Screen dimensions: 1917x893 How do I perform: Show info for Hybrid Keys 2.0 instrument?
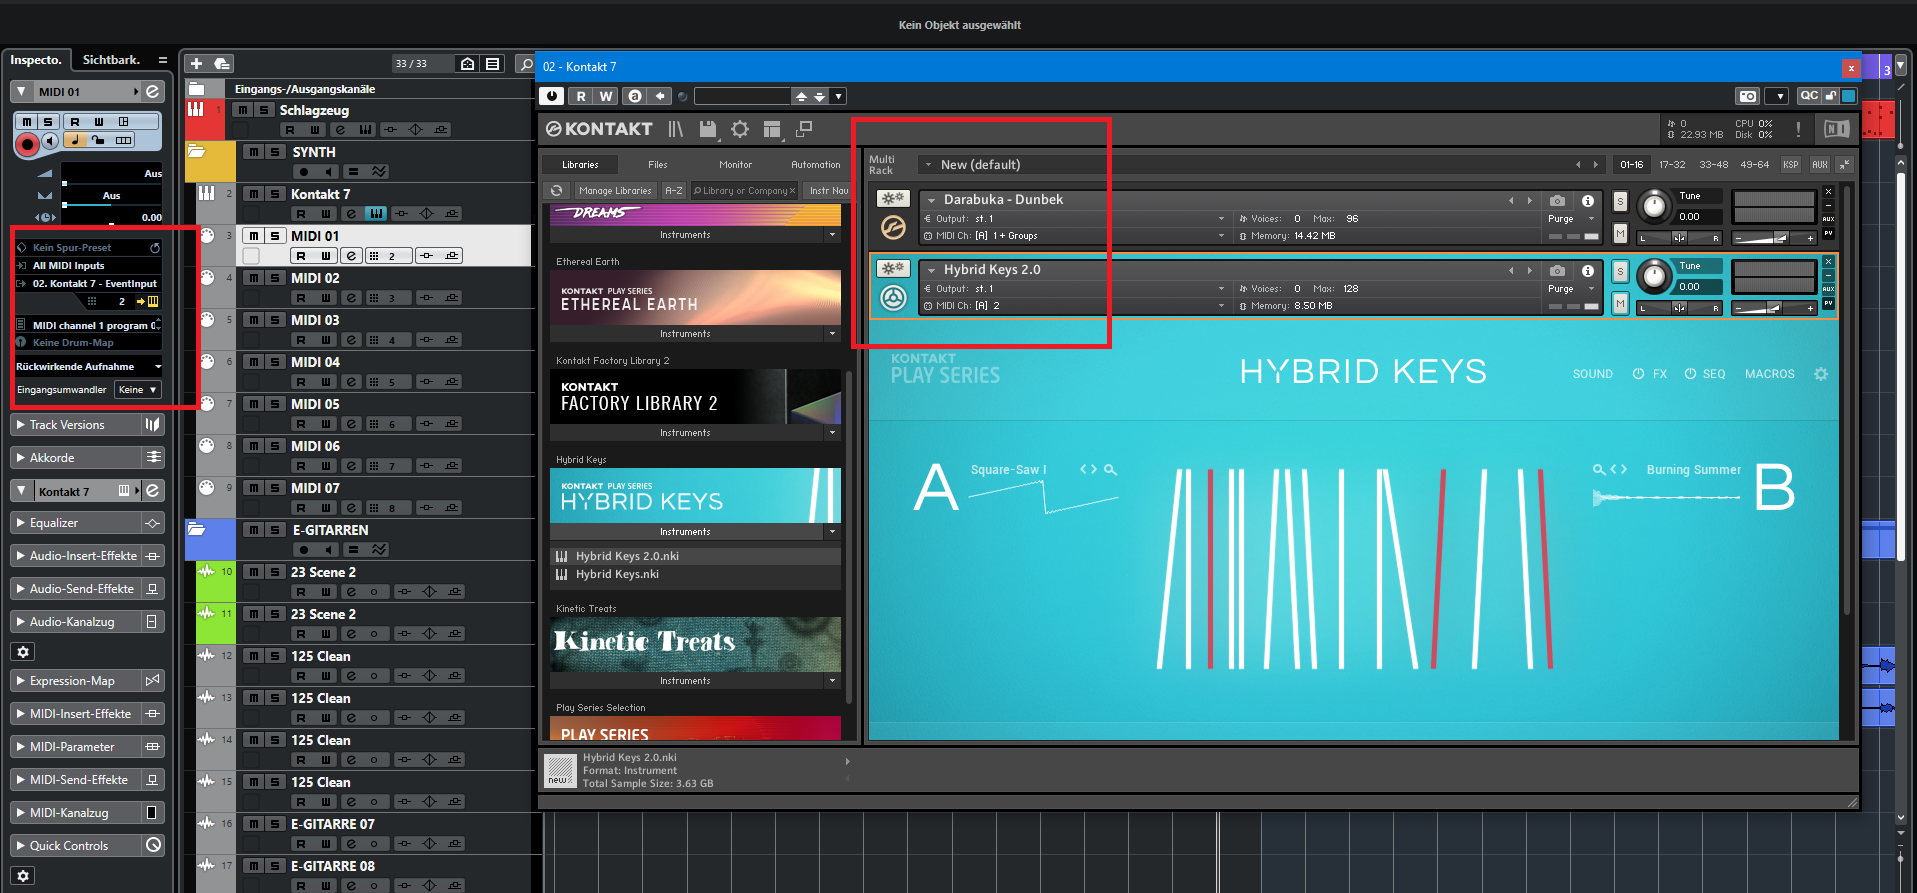[1587, 271]
